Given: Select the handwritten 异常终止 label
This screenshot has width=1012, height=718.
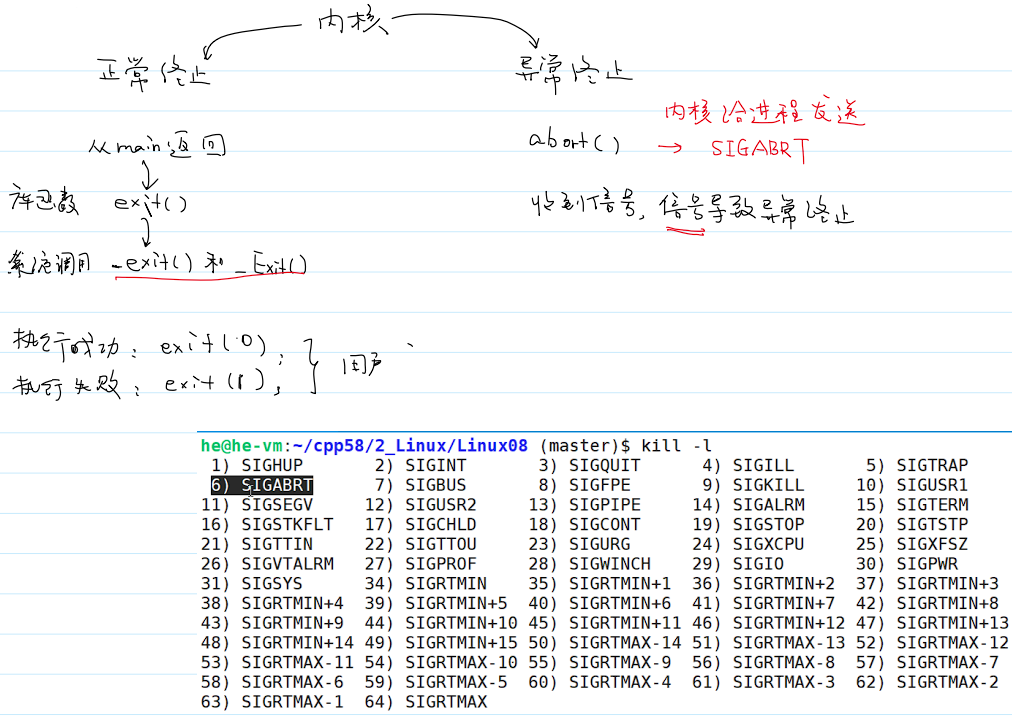Looking at the screenshot, I should pyautogui.click(x=573, y=72).
